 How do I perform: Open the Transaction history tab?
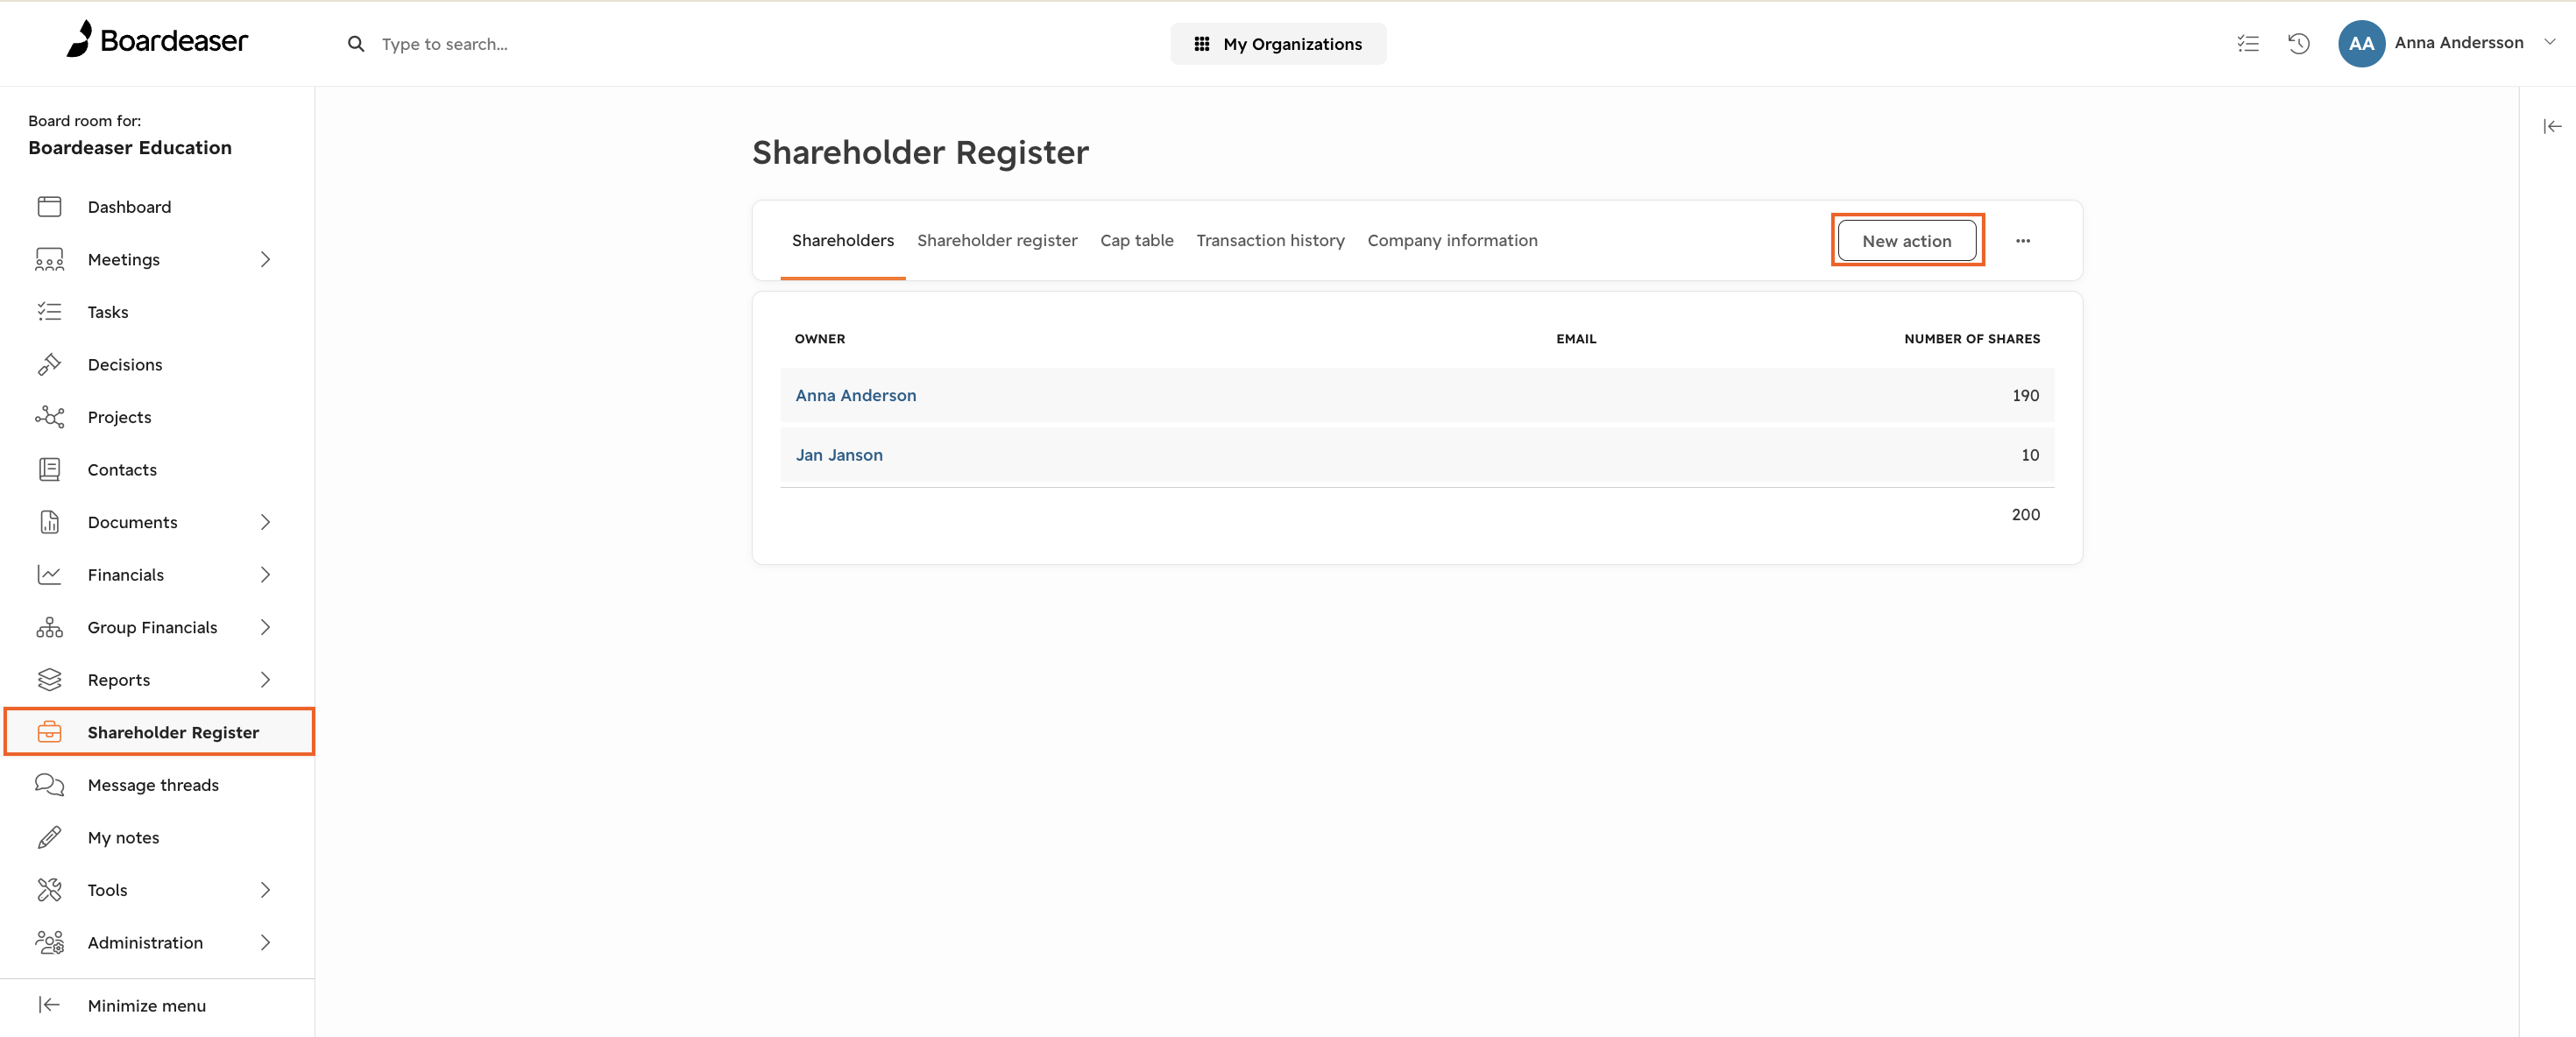click(1270, 241)
